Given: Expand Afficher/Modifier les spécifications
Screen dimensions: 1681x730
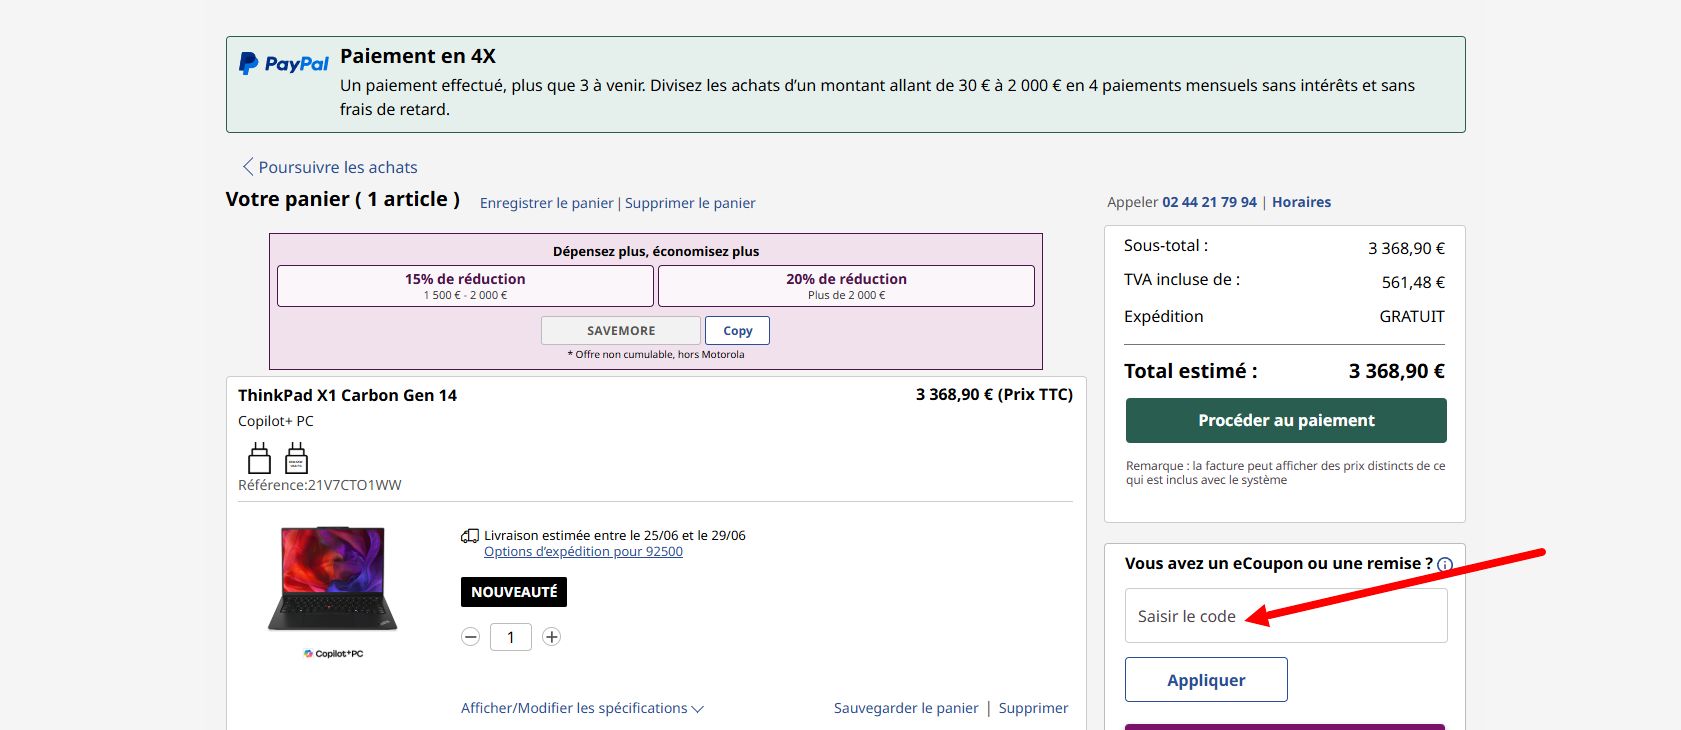Looking at the screenshot, I should coord(582,708).
